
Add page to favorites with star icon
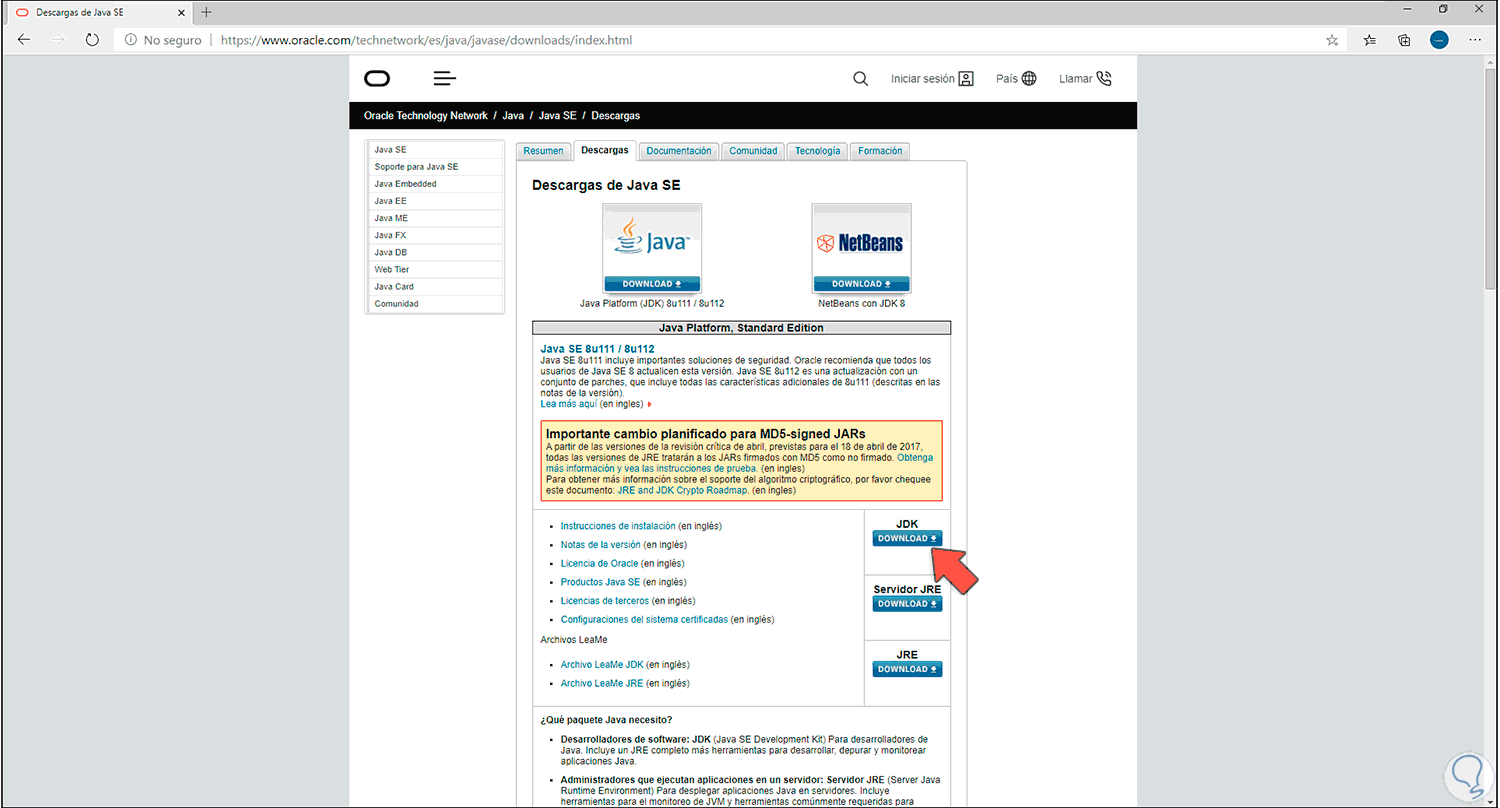pos(1332,40)
